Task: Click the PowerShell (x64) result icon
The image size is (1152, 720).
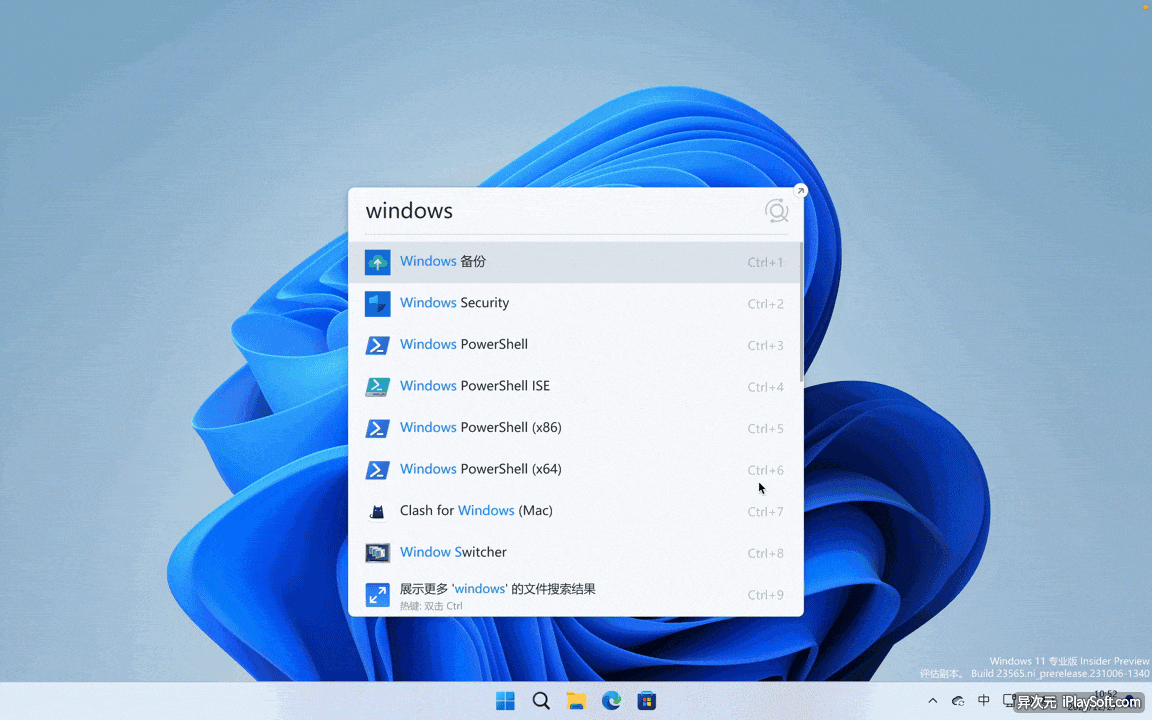Action: [378, 469]
